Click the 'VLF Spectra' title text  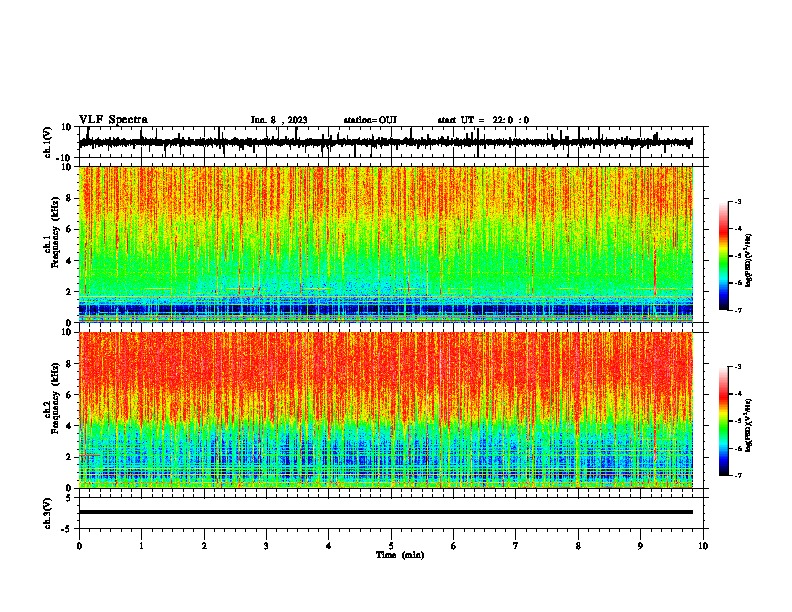[113, 120]
